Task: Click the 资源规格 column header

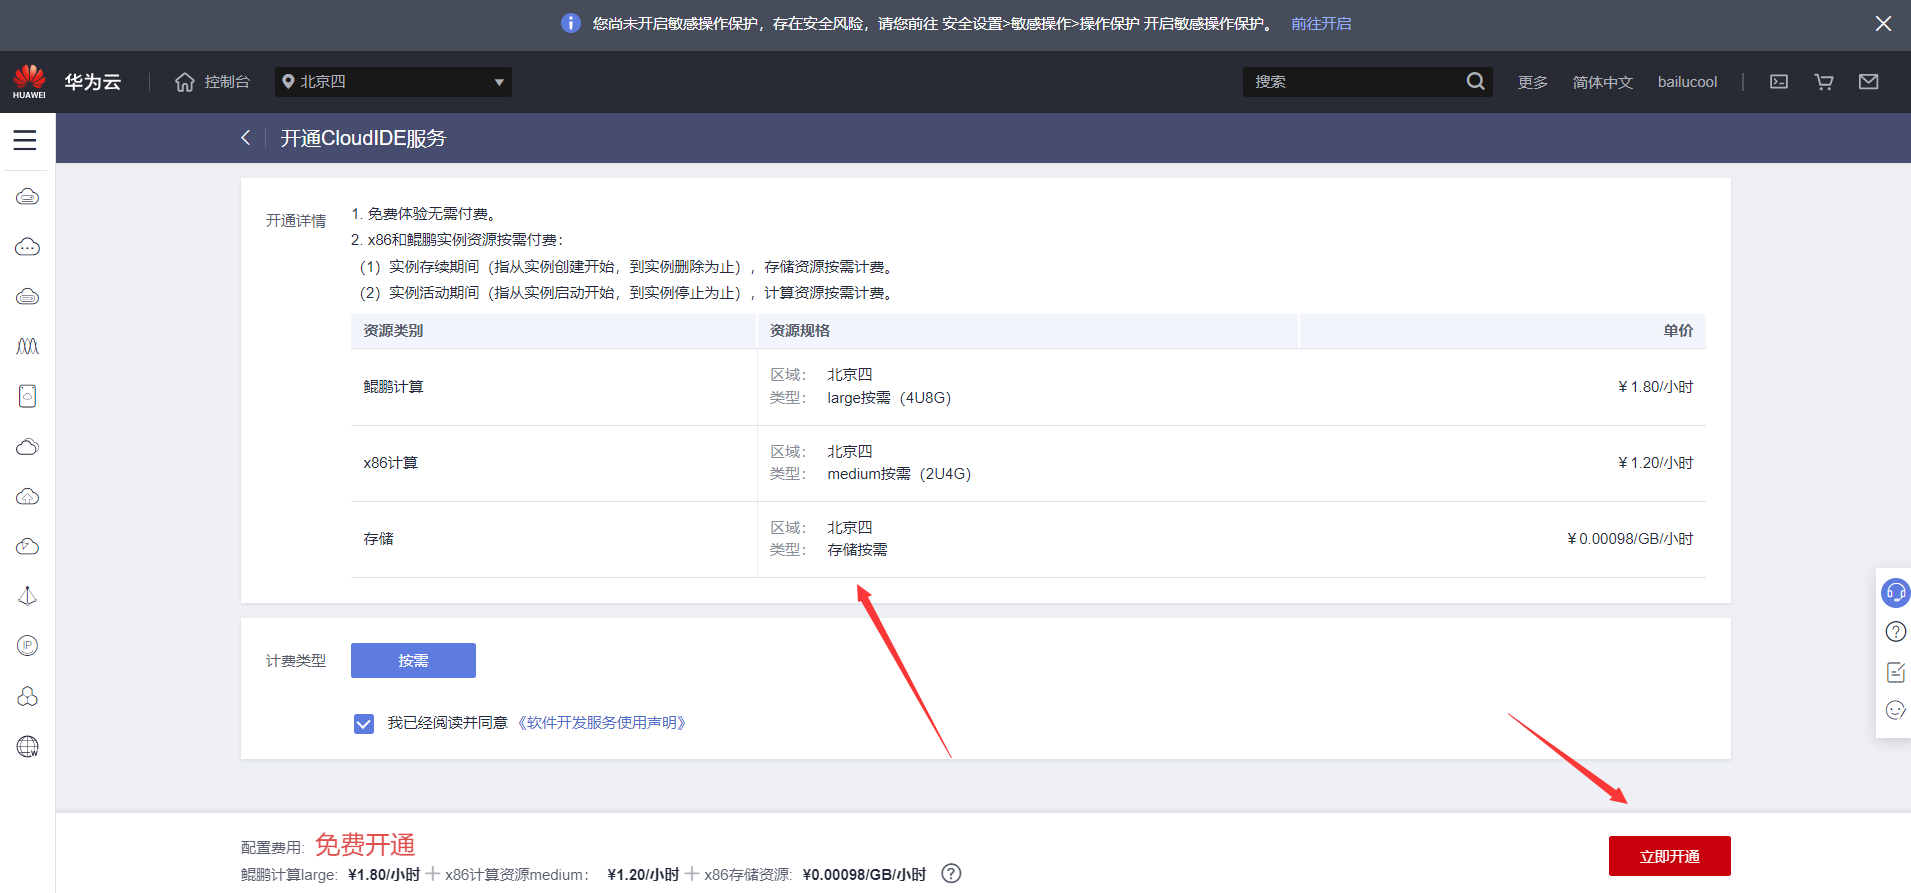Action: 799,331
